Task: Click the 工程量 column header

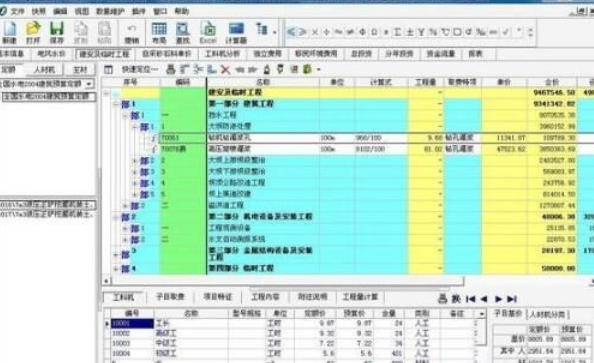Action: [x=426, y=82]
